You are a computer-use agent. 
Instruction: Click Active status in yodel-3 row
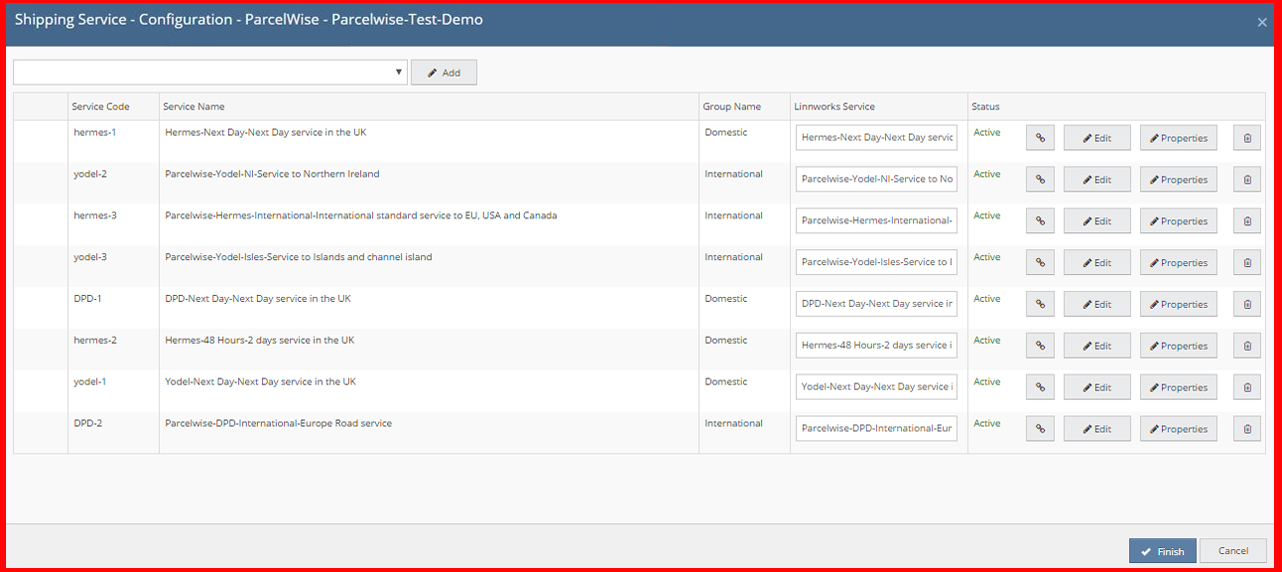987,257
